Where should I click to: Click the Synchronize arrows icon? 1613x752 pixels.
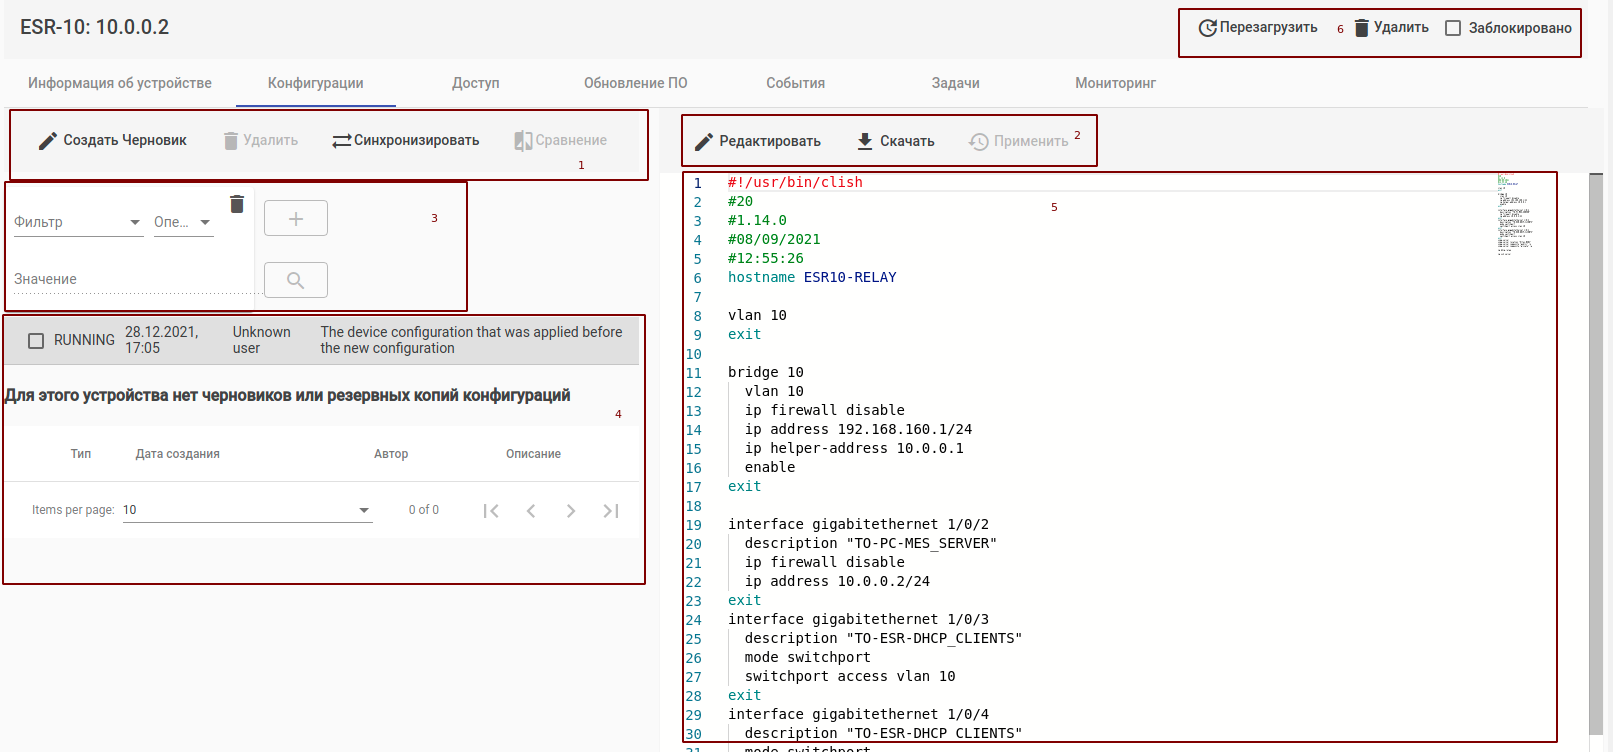[x=341, y=141]
